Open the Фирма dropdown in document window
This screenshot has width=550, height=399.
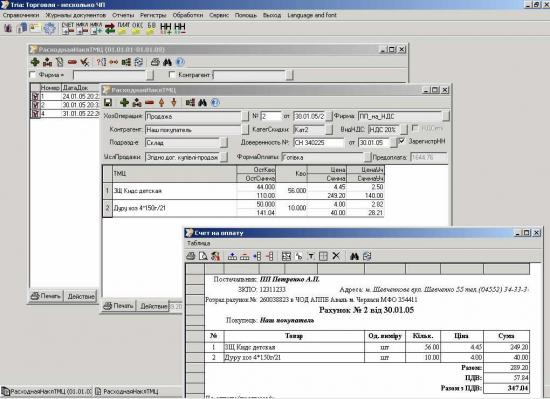445,116
